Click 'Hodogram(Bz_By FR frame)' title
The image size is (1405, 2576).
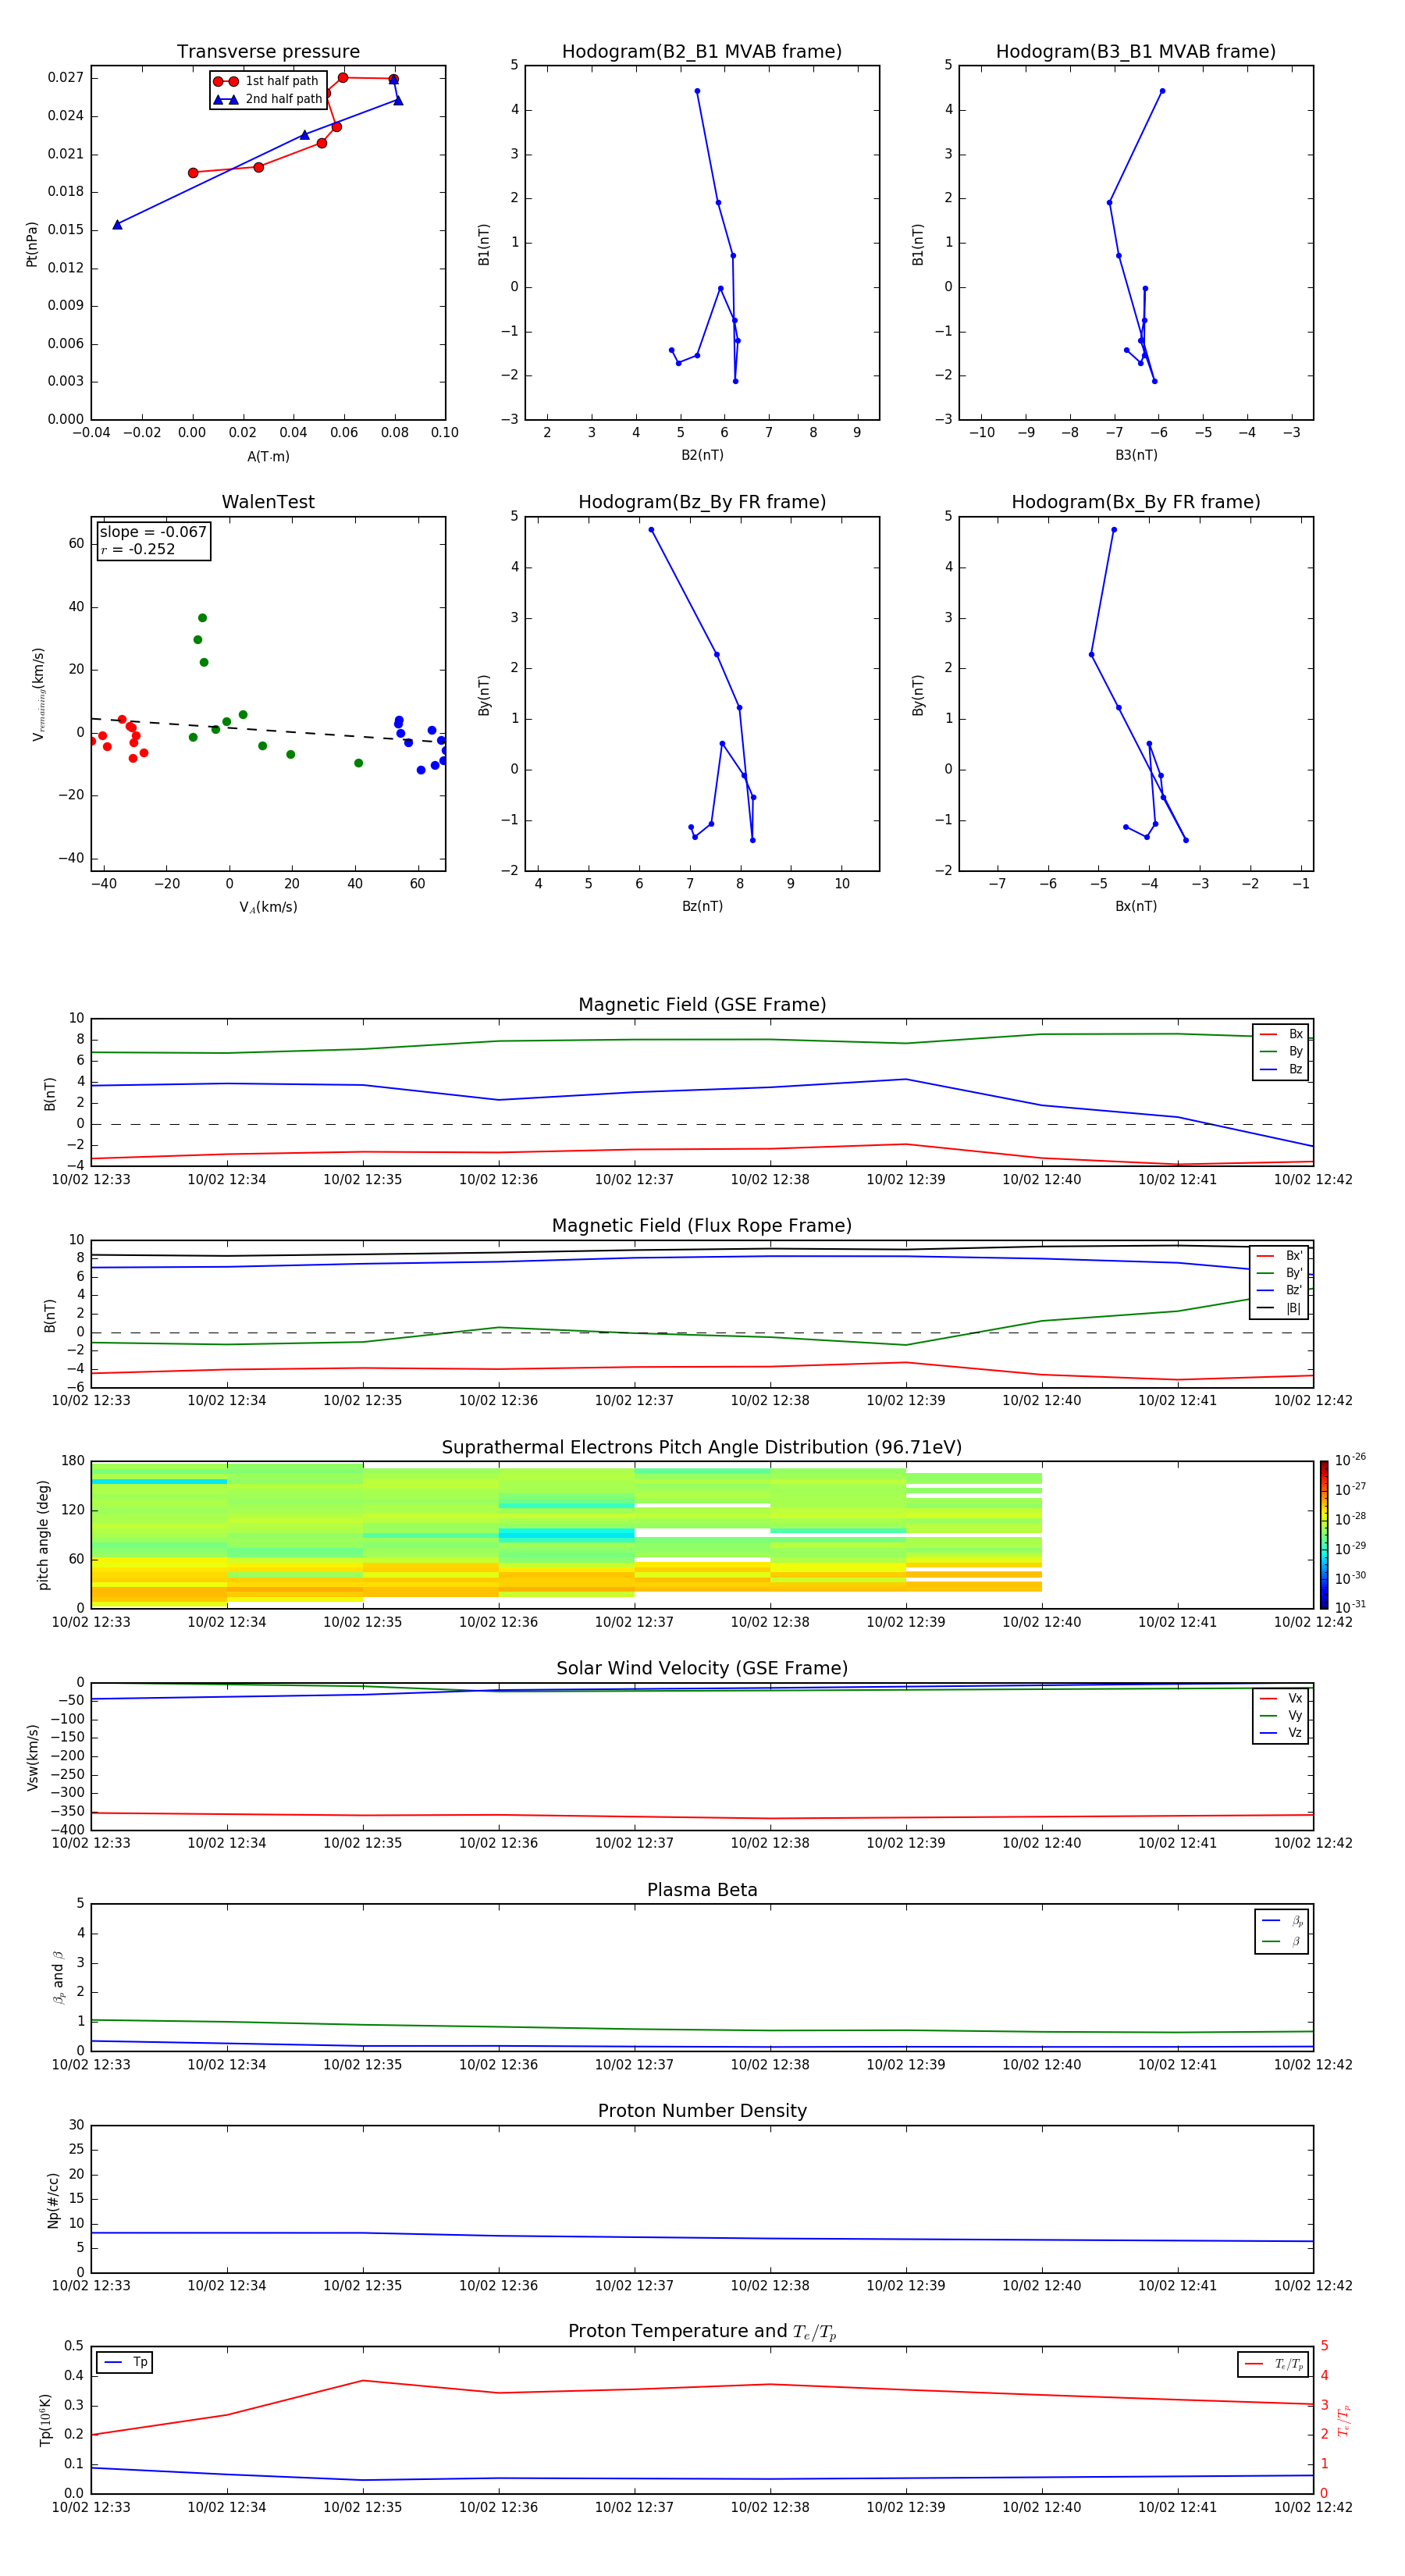click(x=702, y=502)
